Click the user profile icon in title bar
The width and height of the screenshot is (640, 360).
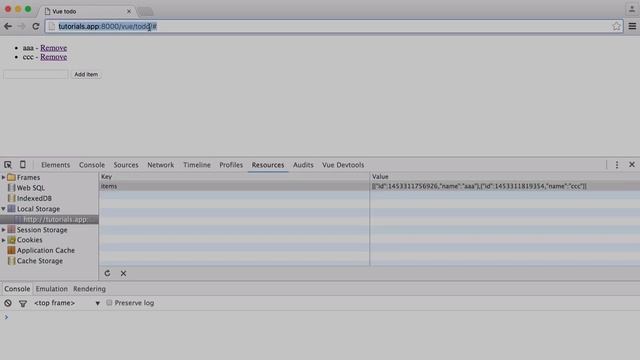(632, 9)
